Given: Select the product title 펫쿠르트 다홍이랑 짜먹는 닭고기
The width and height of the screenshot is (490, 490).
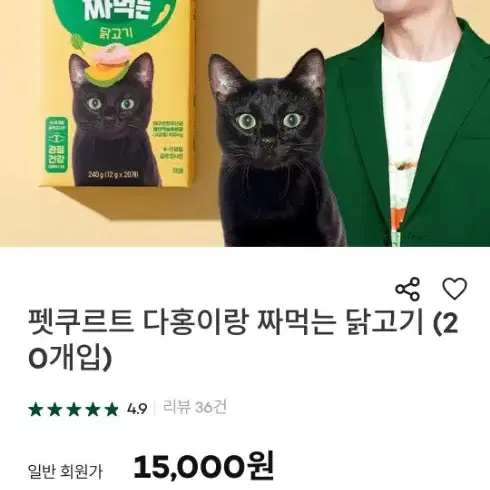Looking at the screenshot, I should (x=226, y=323).
